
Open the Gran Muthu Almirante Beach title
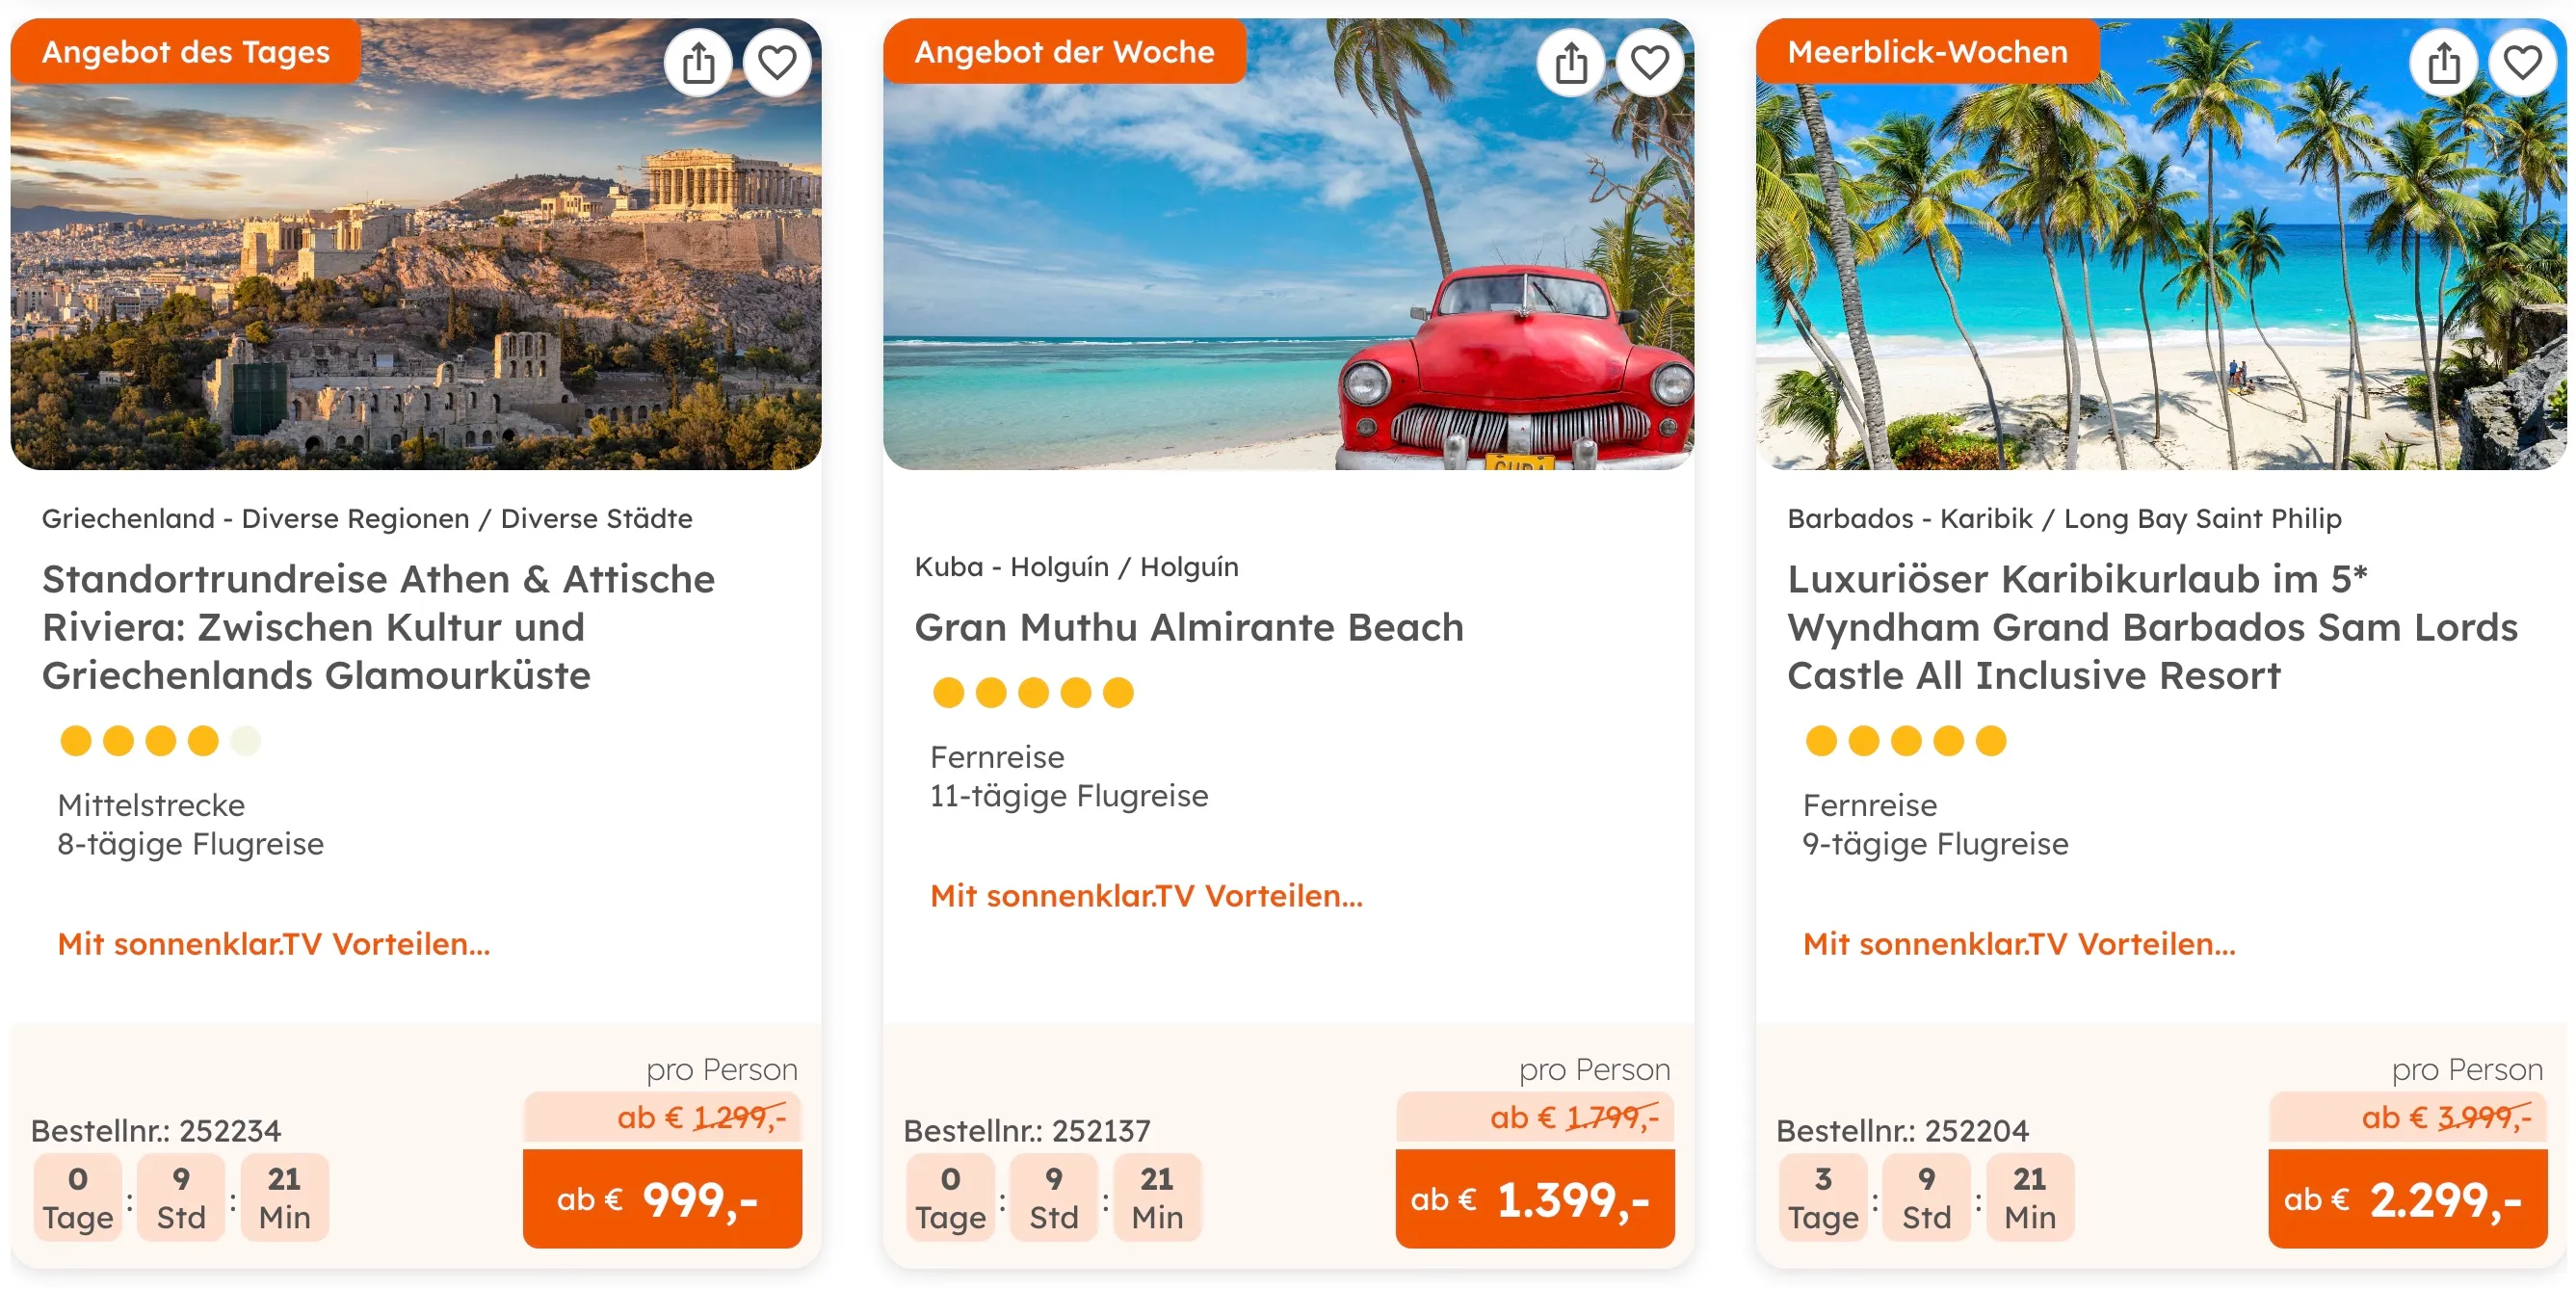point(1189,627)
